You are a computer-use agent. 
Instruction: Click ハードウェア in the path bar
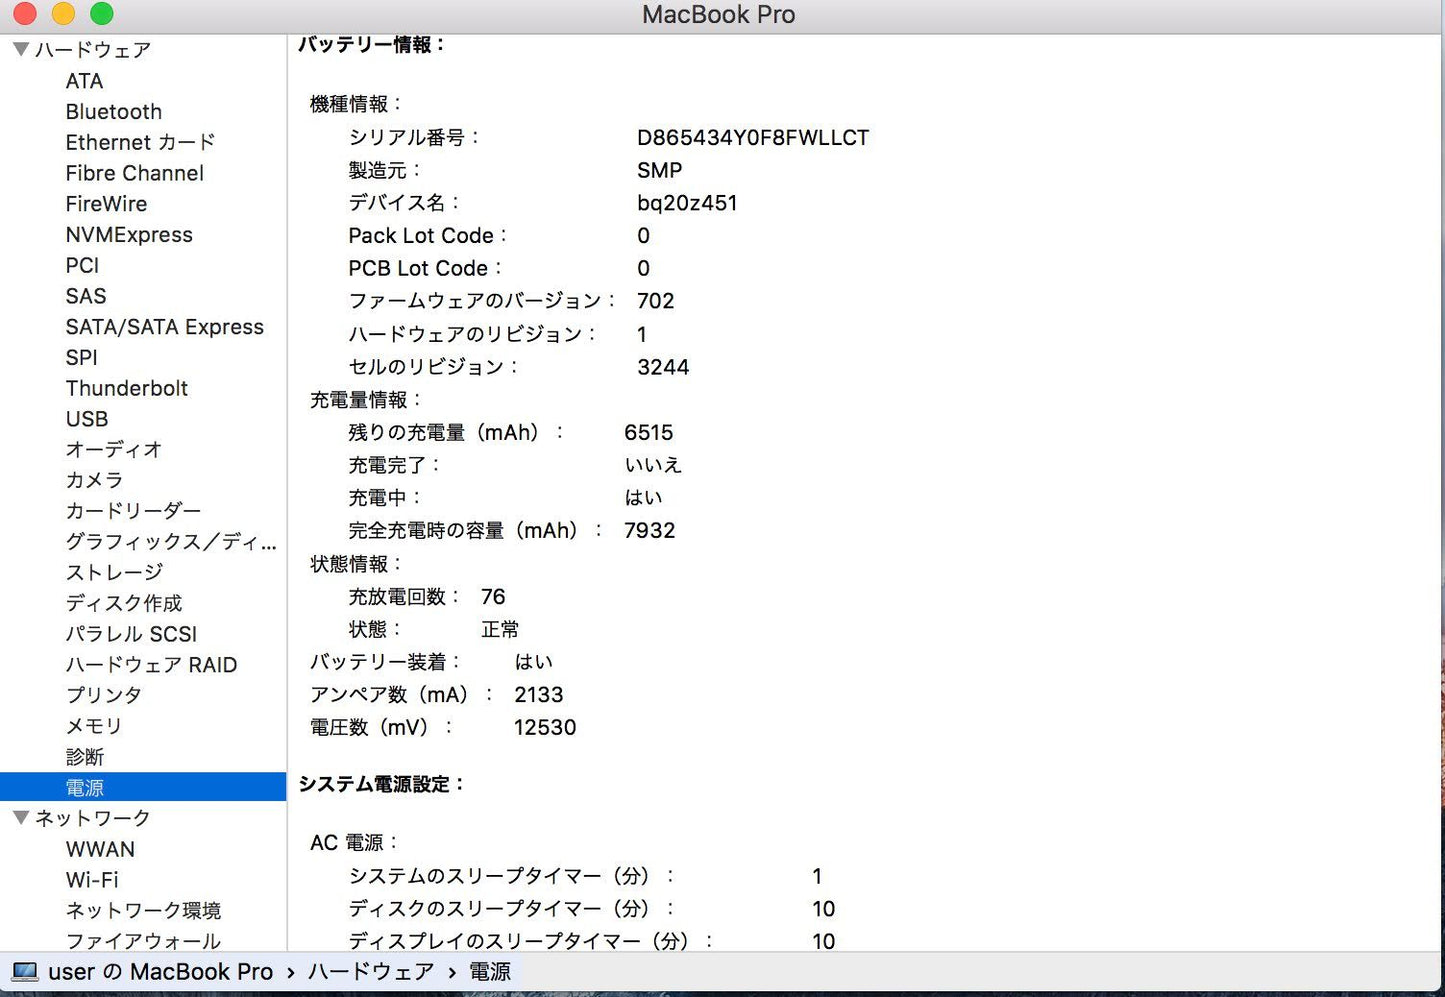pyautogui.click(x=371, y=972)
